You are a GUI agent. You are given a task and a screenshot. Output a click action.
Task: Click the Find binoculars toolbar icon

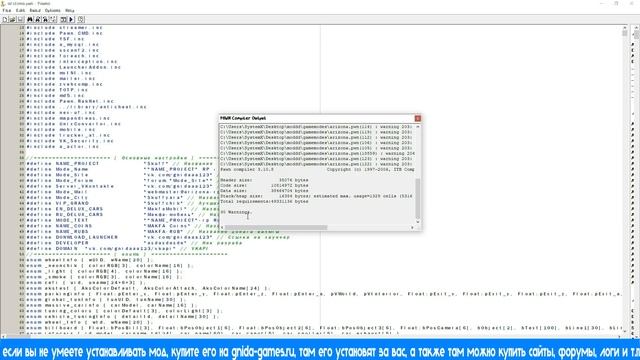click(x=30, y=19)
